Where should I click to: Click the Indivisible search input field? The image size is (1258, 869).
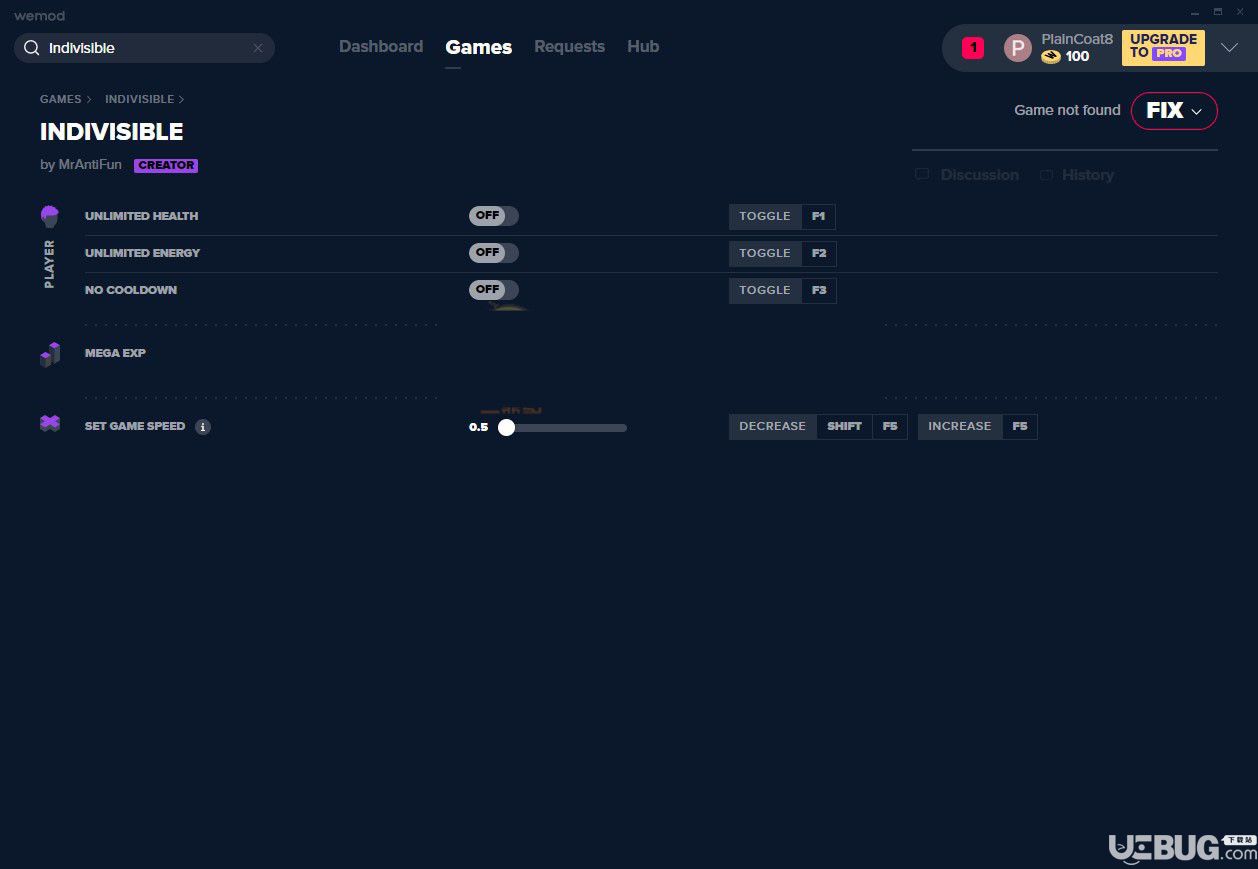(x=144, y=48)
